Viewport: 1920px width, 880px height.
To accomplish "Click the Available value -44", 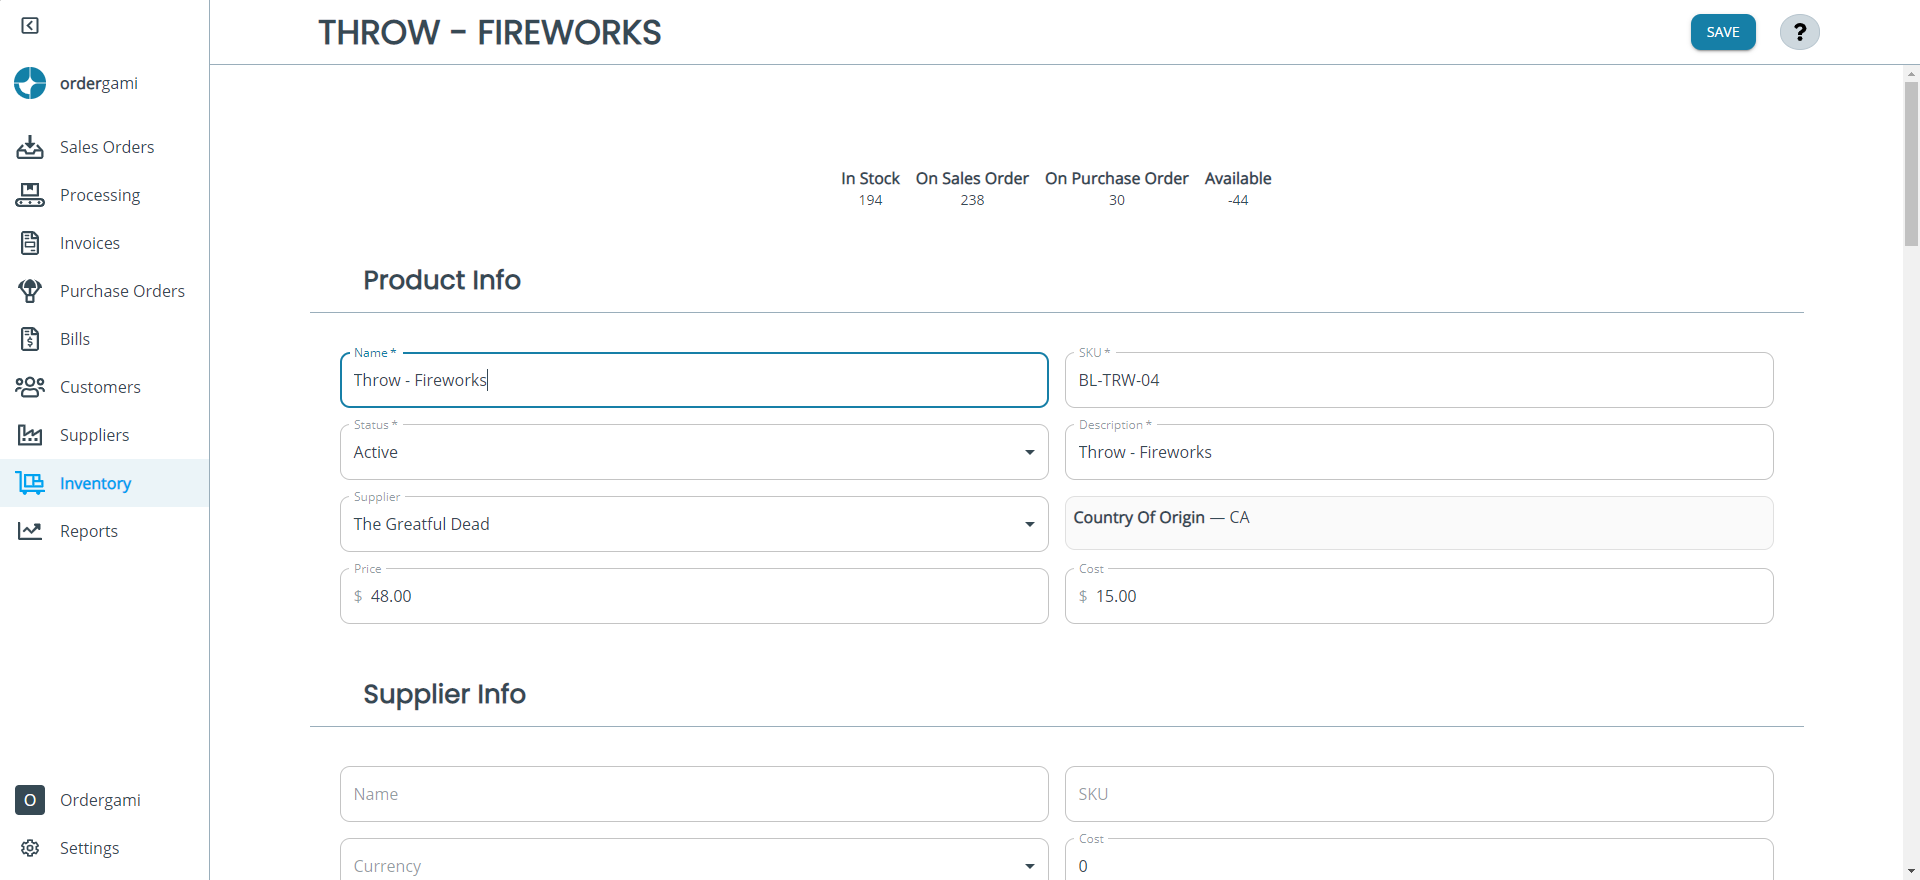I will tap(1238, 200).
